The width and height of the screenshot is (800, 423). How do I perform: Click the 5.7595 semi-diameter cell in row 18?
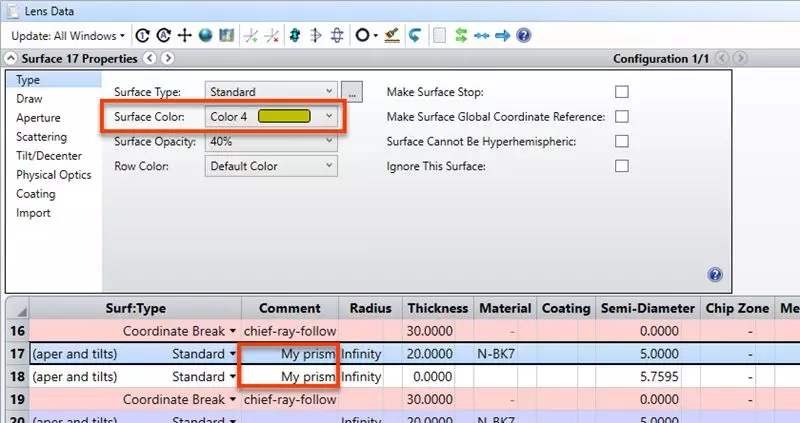pyautogui.click(x=648, y=377)
